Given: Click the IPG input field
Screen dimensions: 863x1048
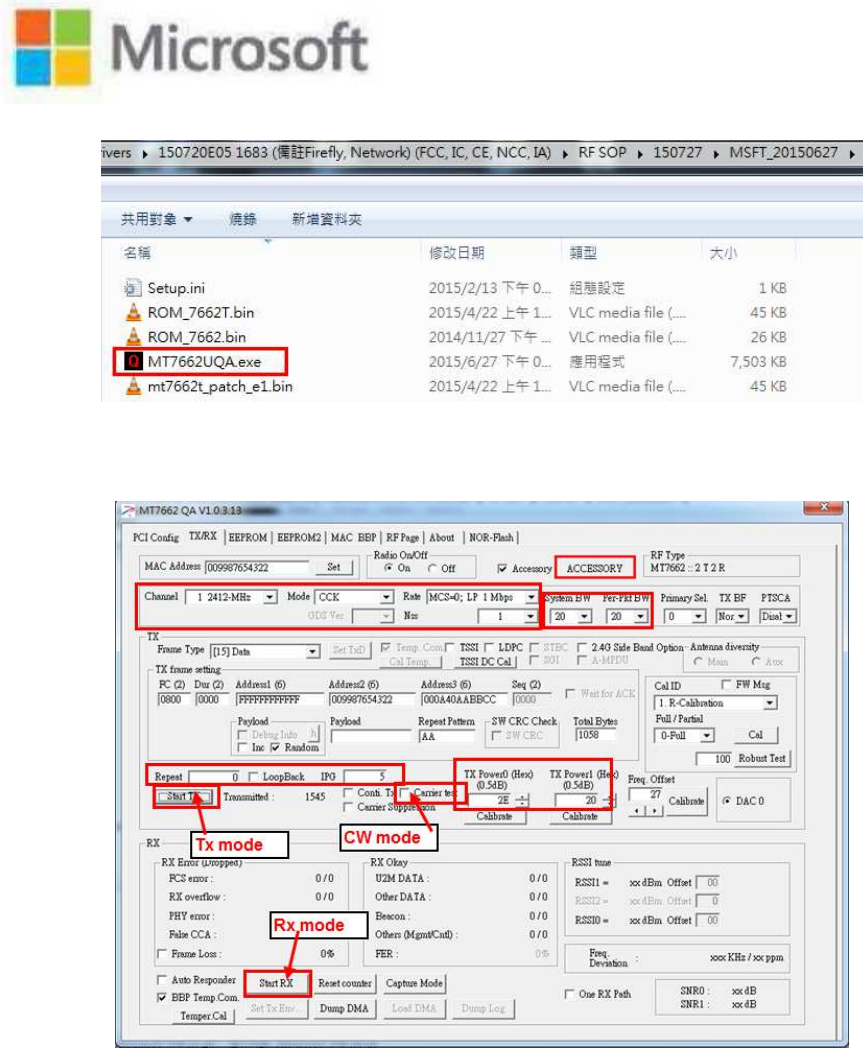Looking at the screenshot, I should tap(366, 777).
